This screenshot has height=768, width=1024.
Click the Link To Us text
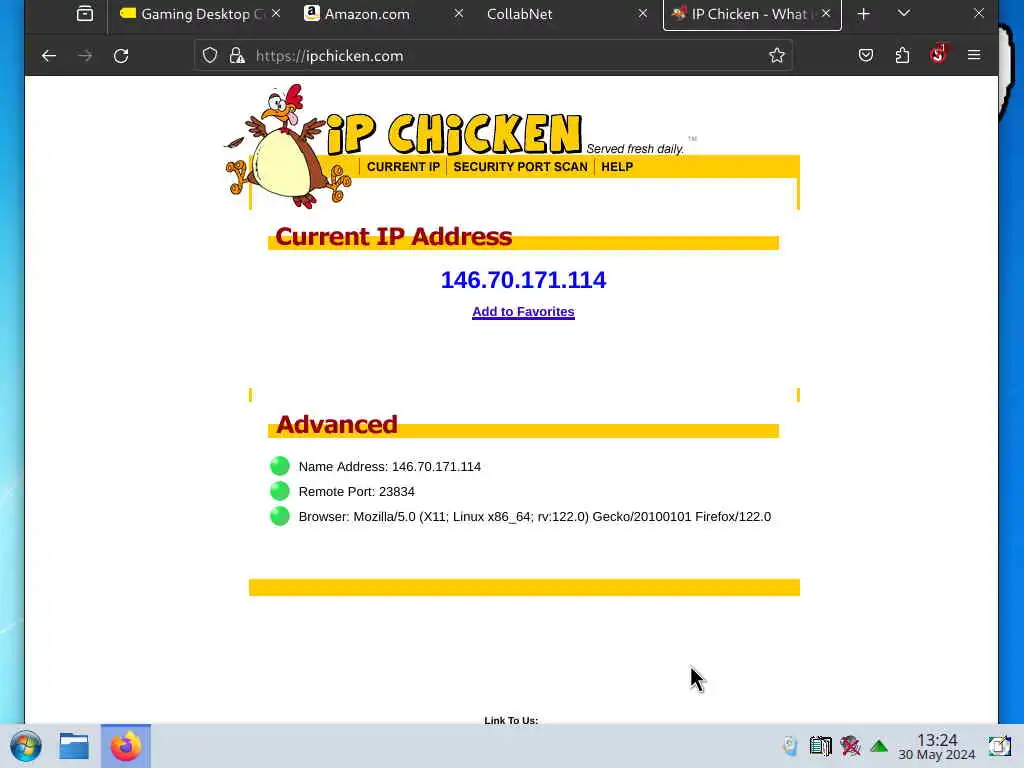(x=511, y=720)
